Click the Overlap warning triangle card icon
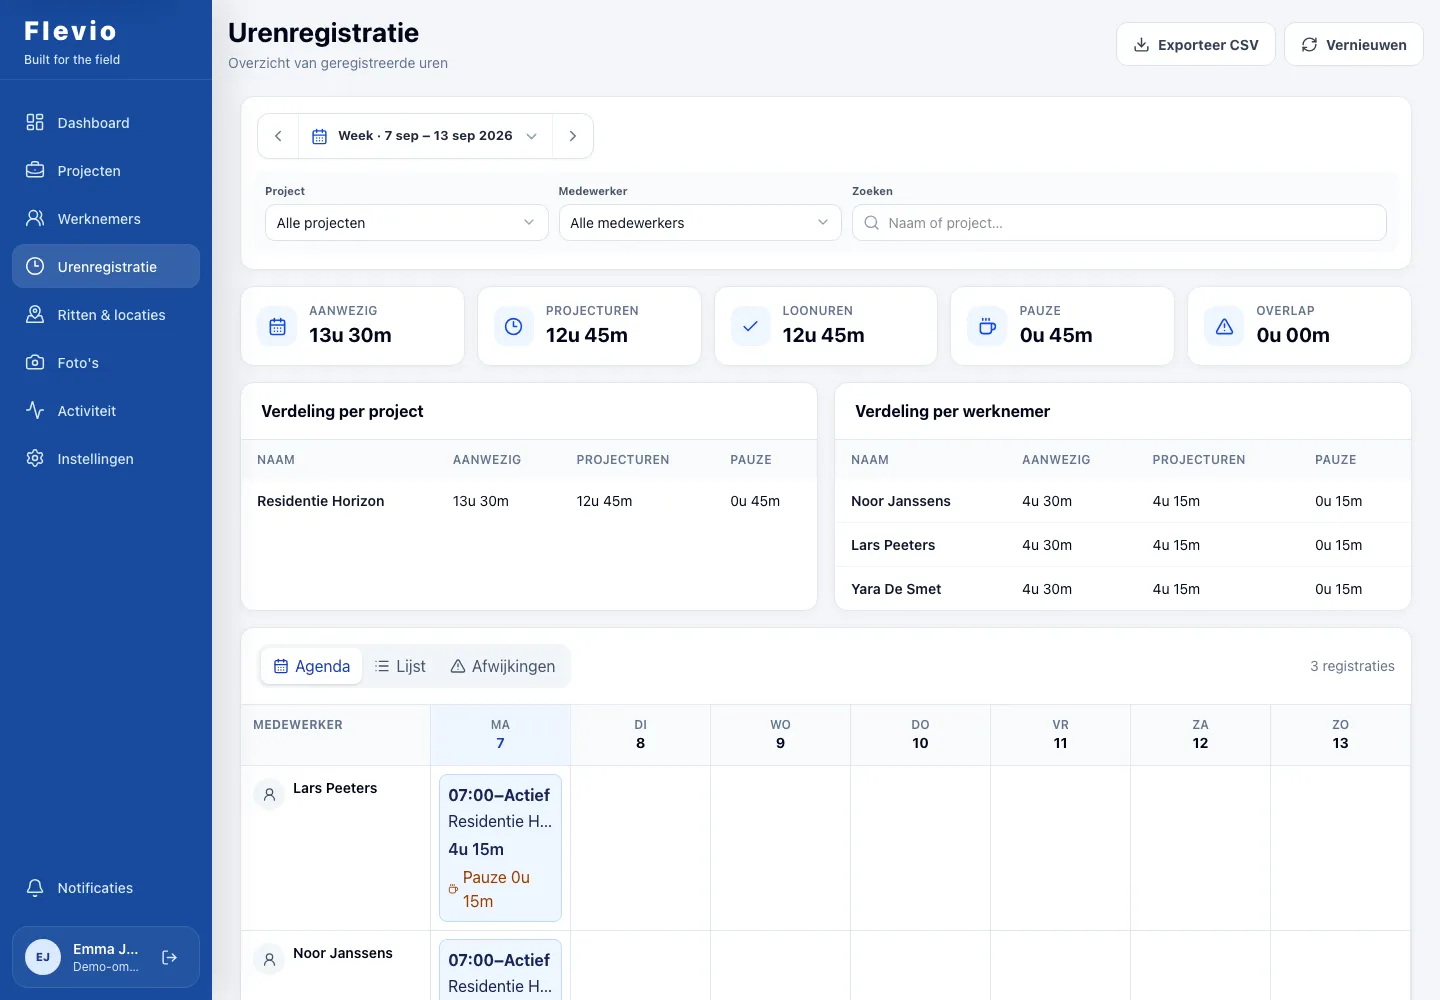Viewport: 1440px width, 1000px height. pos(1225,326)
